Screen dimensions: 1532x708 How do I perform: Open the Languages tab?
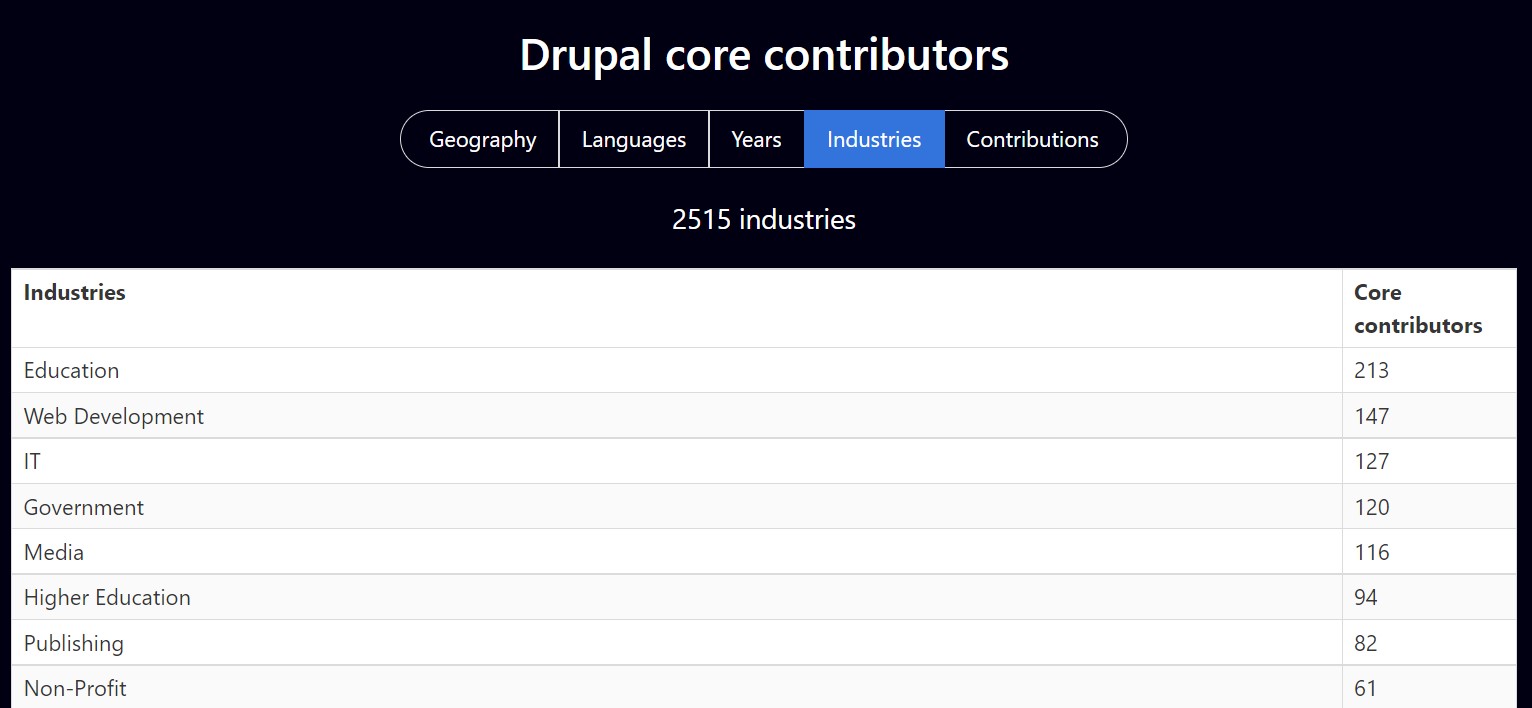tap(634, 139)
